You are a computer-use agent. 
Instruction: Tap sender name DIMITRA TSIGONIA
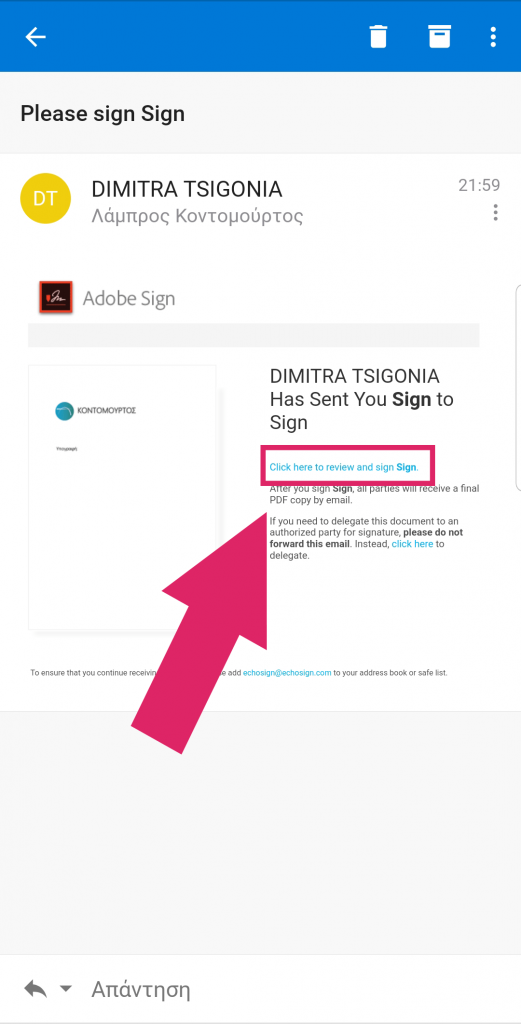(187, 189)
